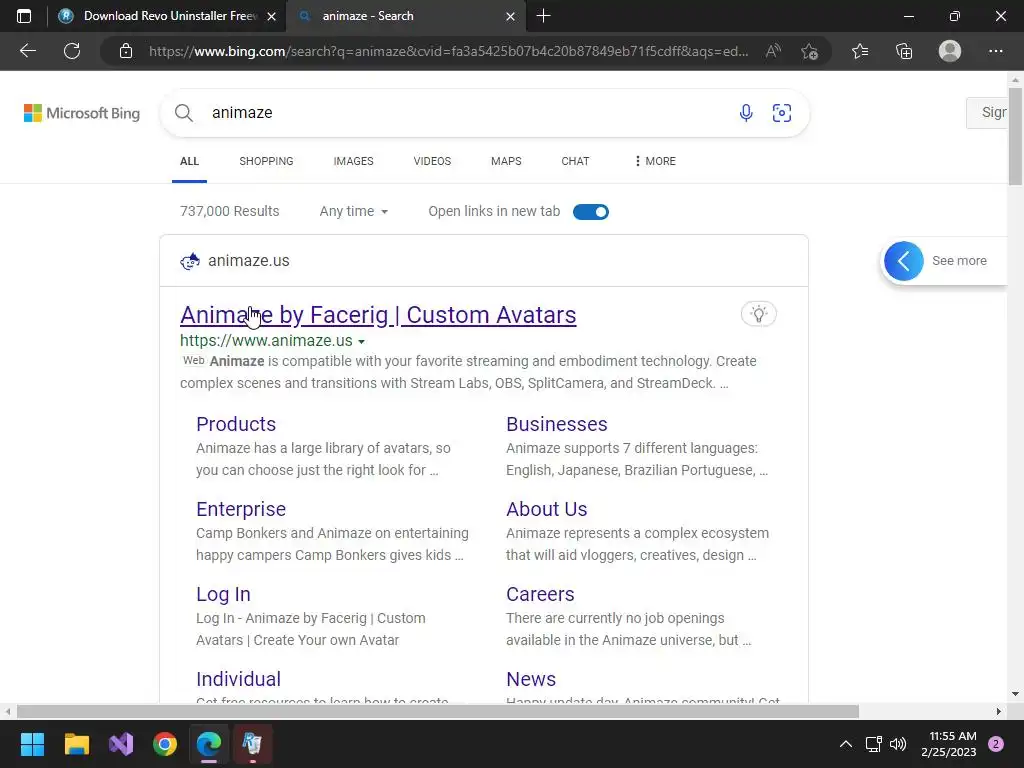Click the Sign in button
The width and height of the screenshot is (1024, 768).
point(988,112)
